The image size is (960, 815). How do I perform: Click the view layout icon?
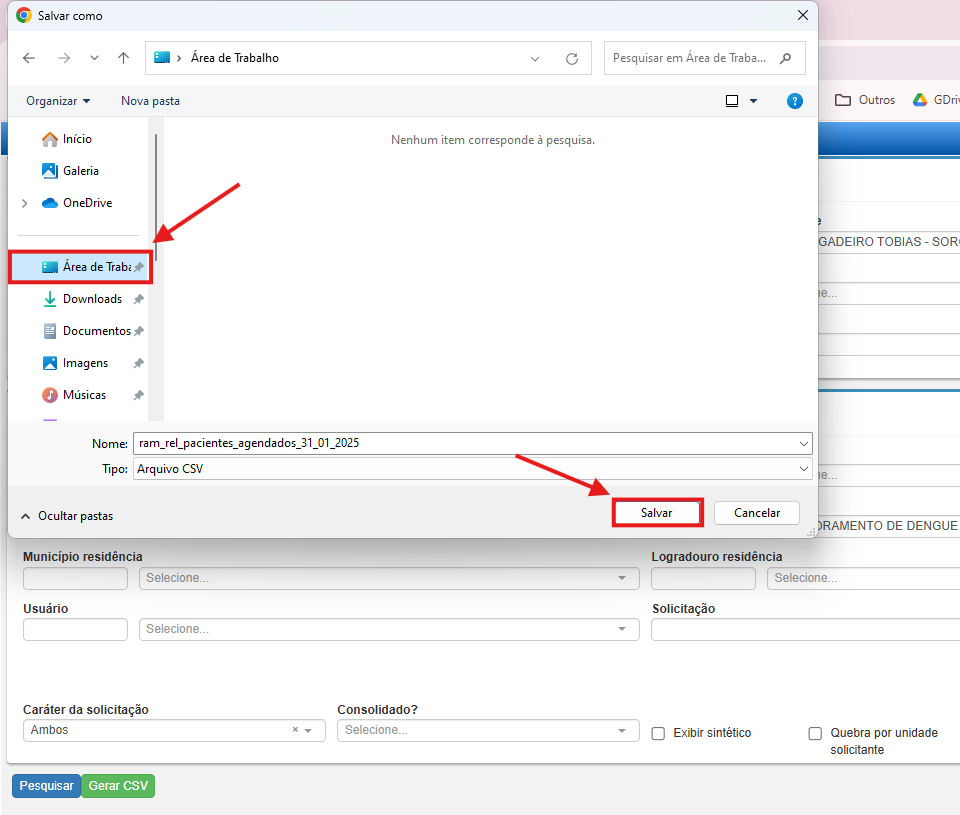732,101
